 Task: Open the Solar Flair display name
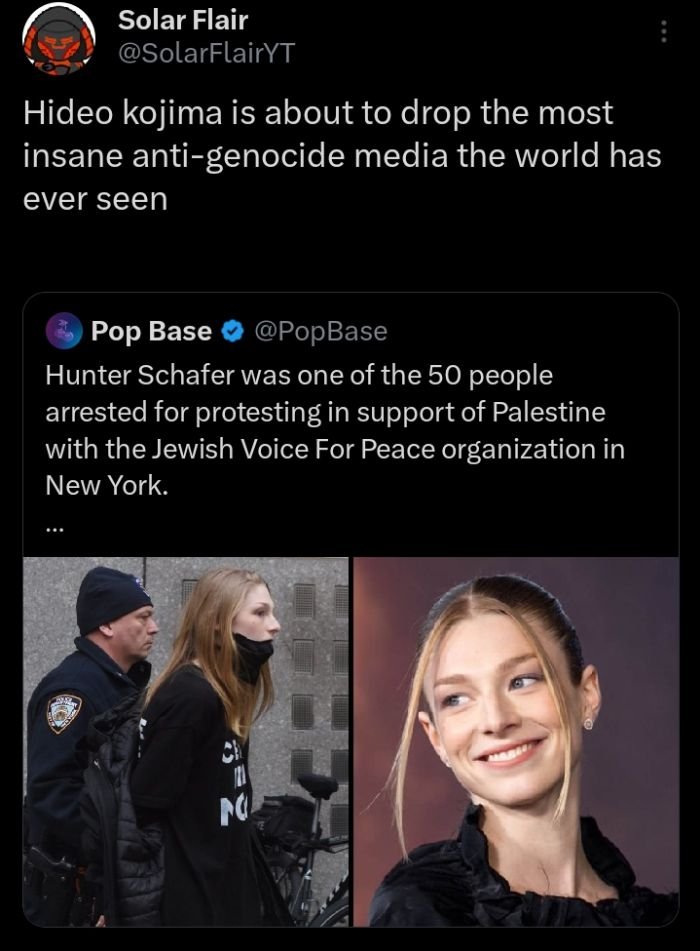(183, 19)
